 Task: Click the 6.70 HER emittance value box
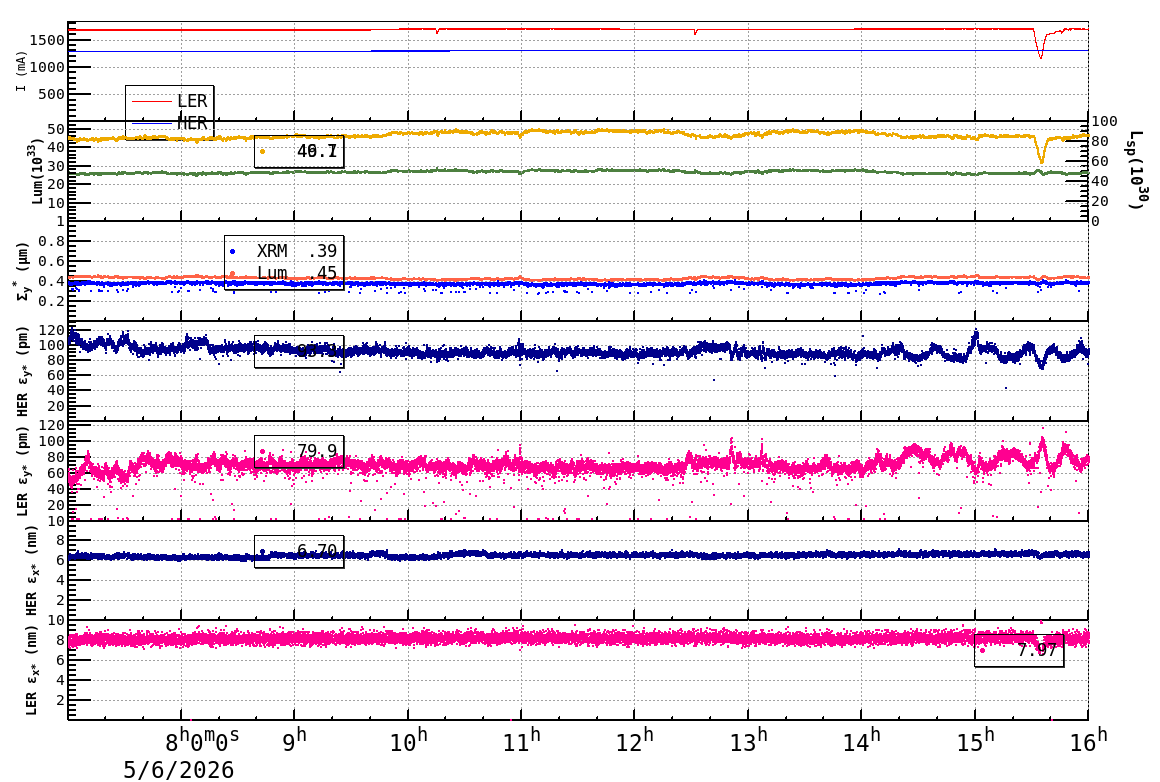[x=299, y=551]
